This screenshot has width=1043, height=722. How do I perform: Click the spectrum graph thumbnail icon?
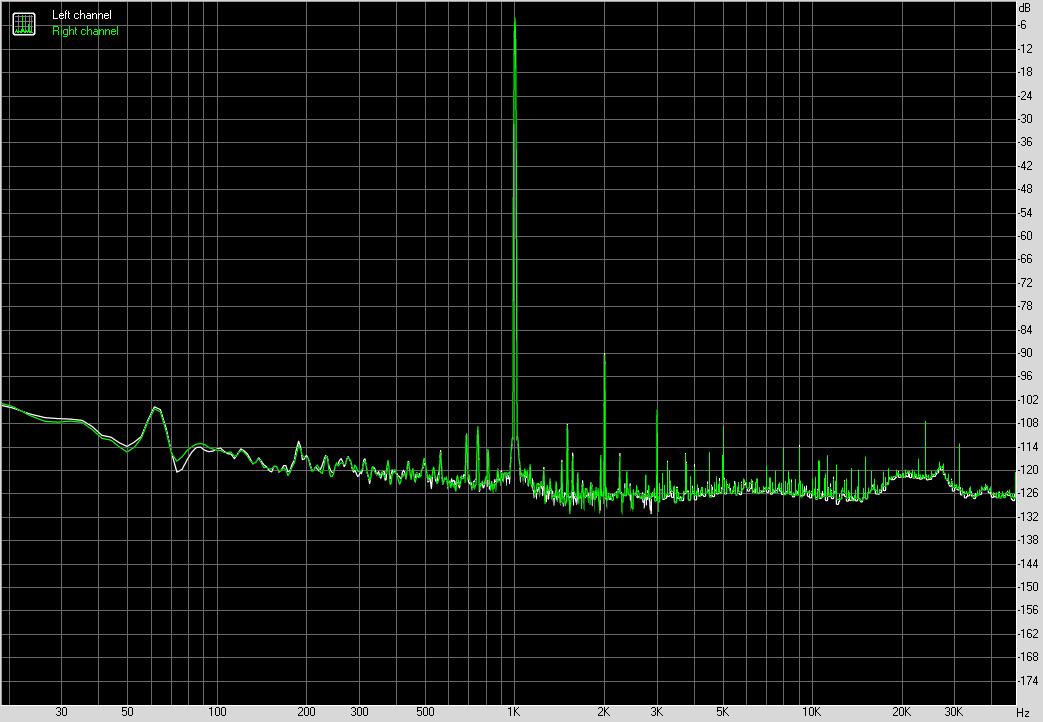[x=22, y=23]
